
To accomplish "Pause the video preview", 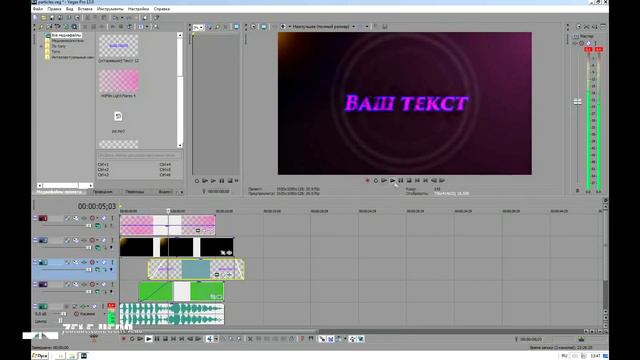I will (x=401, y=180).
